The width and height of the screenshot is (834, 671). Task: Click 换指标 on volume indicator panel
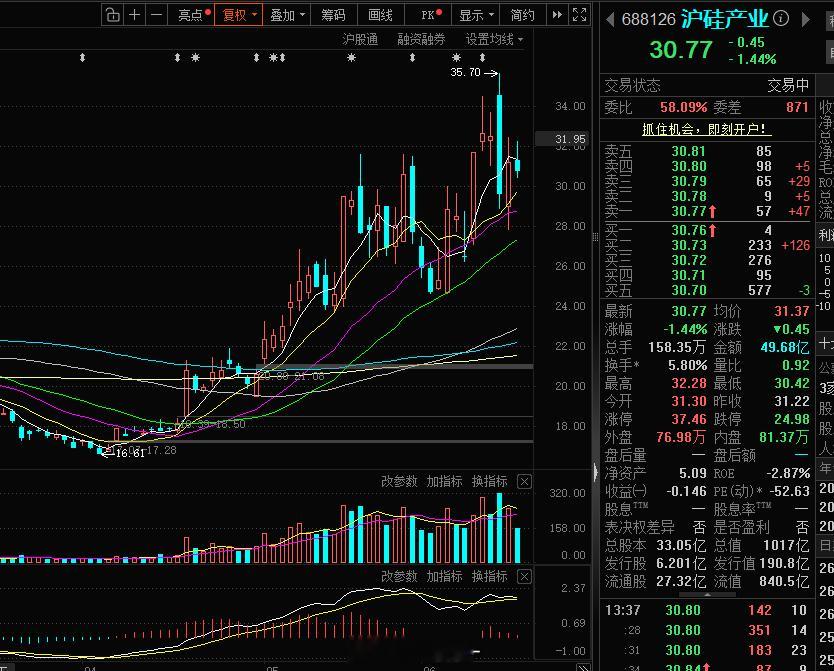[489, 482]
